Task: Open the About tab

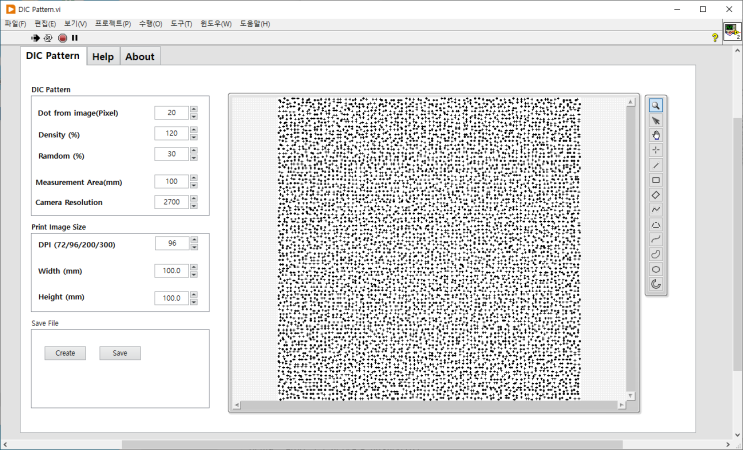Action: [140, 56]
